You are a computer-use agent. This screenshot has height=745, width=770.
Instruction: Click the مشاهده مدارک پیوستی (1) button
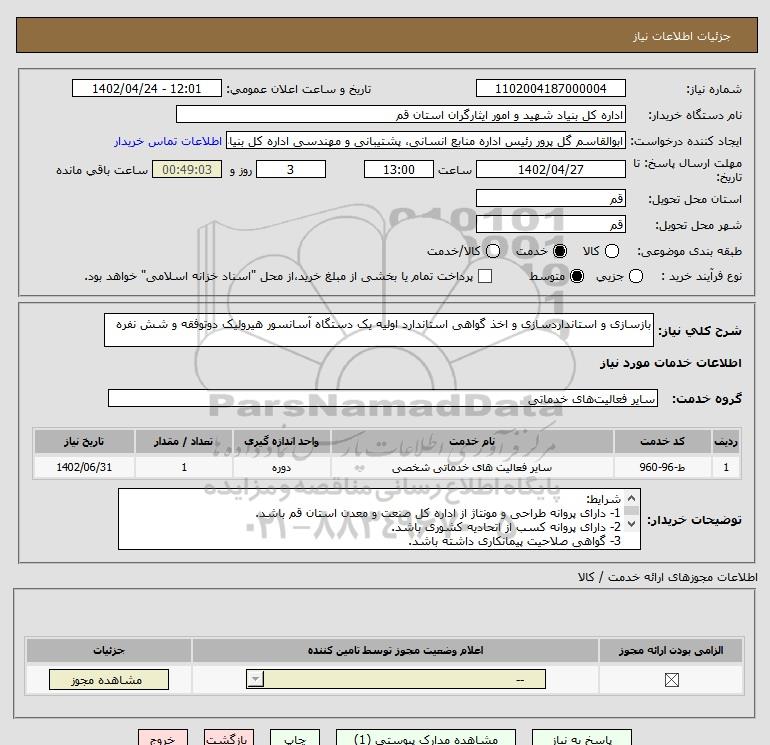coord(426,738)
